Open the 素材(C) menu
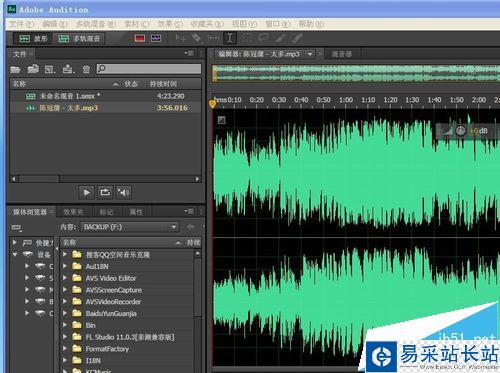Screen dimensions: 500x373 point(137,24)
